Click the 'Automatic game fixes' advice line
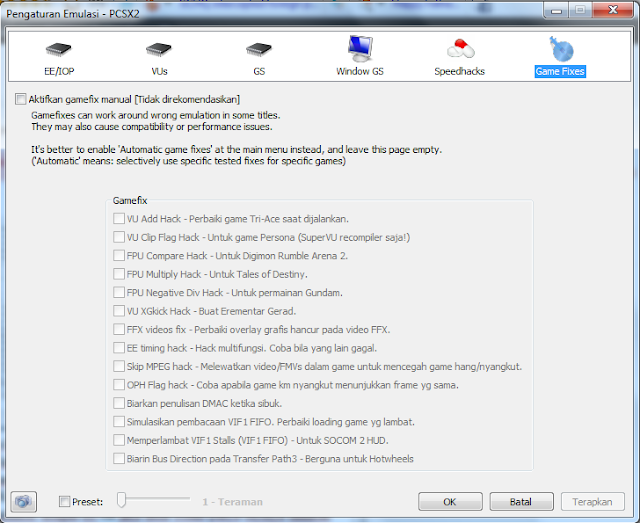Image resolution: width=640 pixels, height=523 pixels. (x=236, y=149)
